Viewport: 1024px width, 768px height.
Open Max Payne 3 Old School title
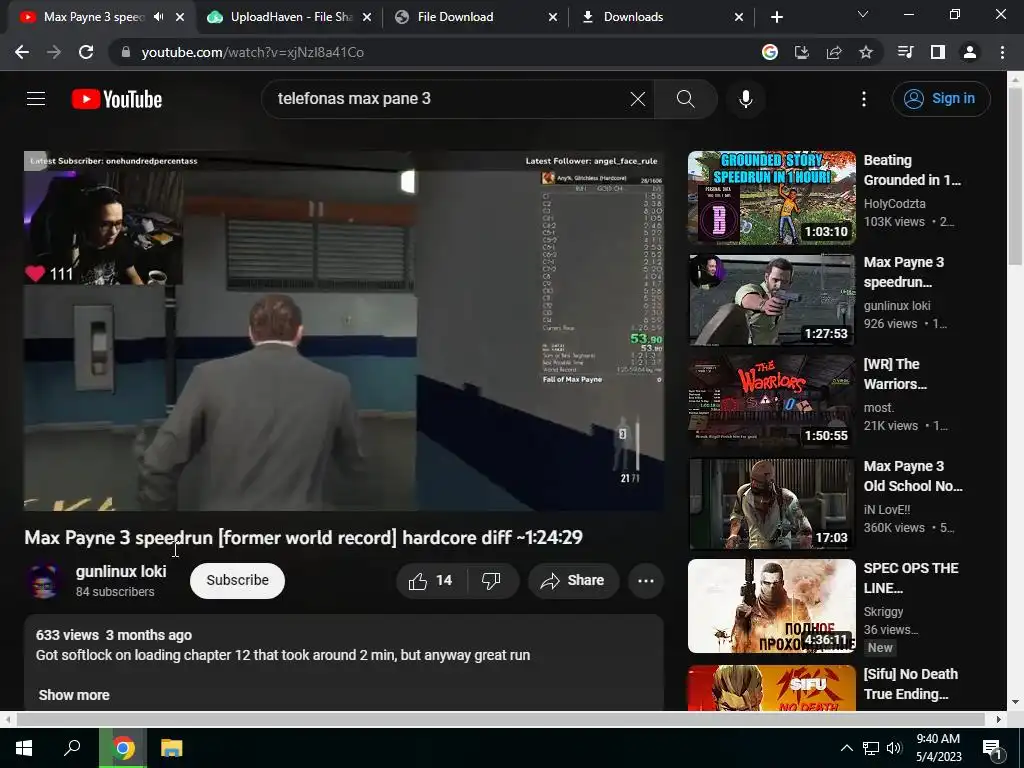click(913, 476)
